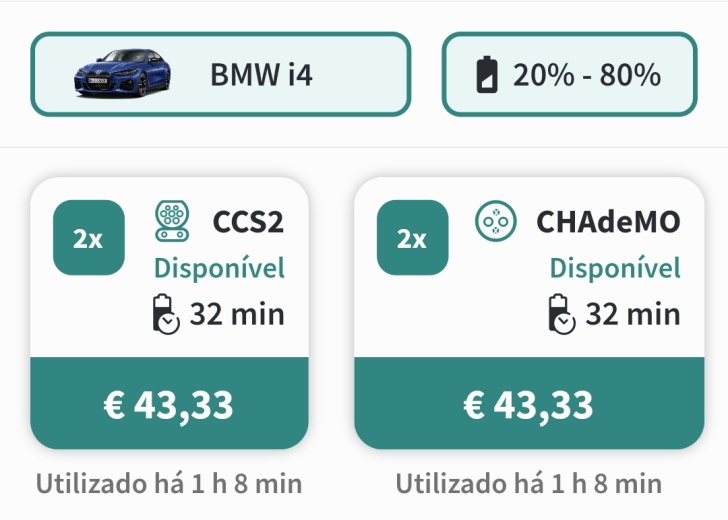Open the BMW i4 vehicle selector
728x520 pixels.
(x=221, y=74)
